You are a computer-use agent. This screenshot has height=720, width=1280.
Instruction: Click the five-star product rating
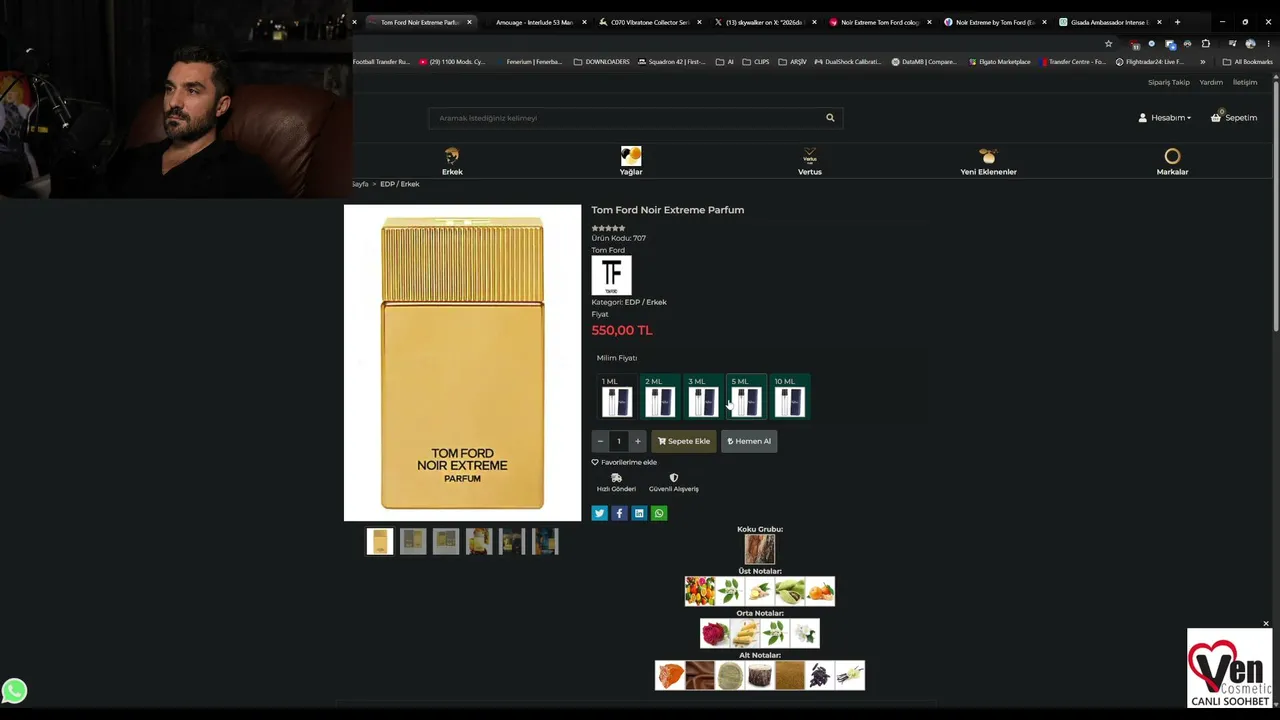(x=608, y=229)
